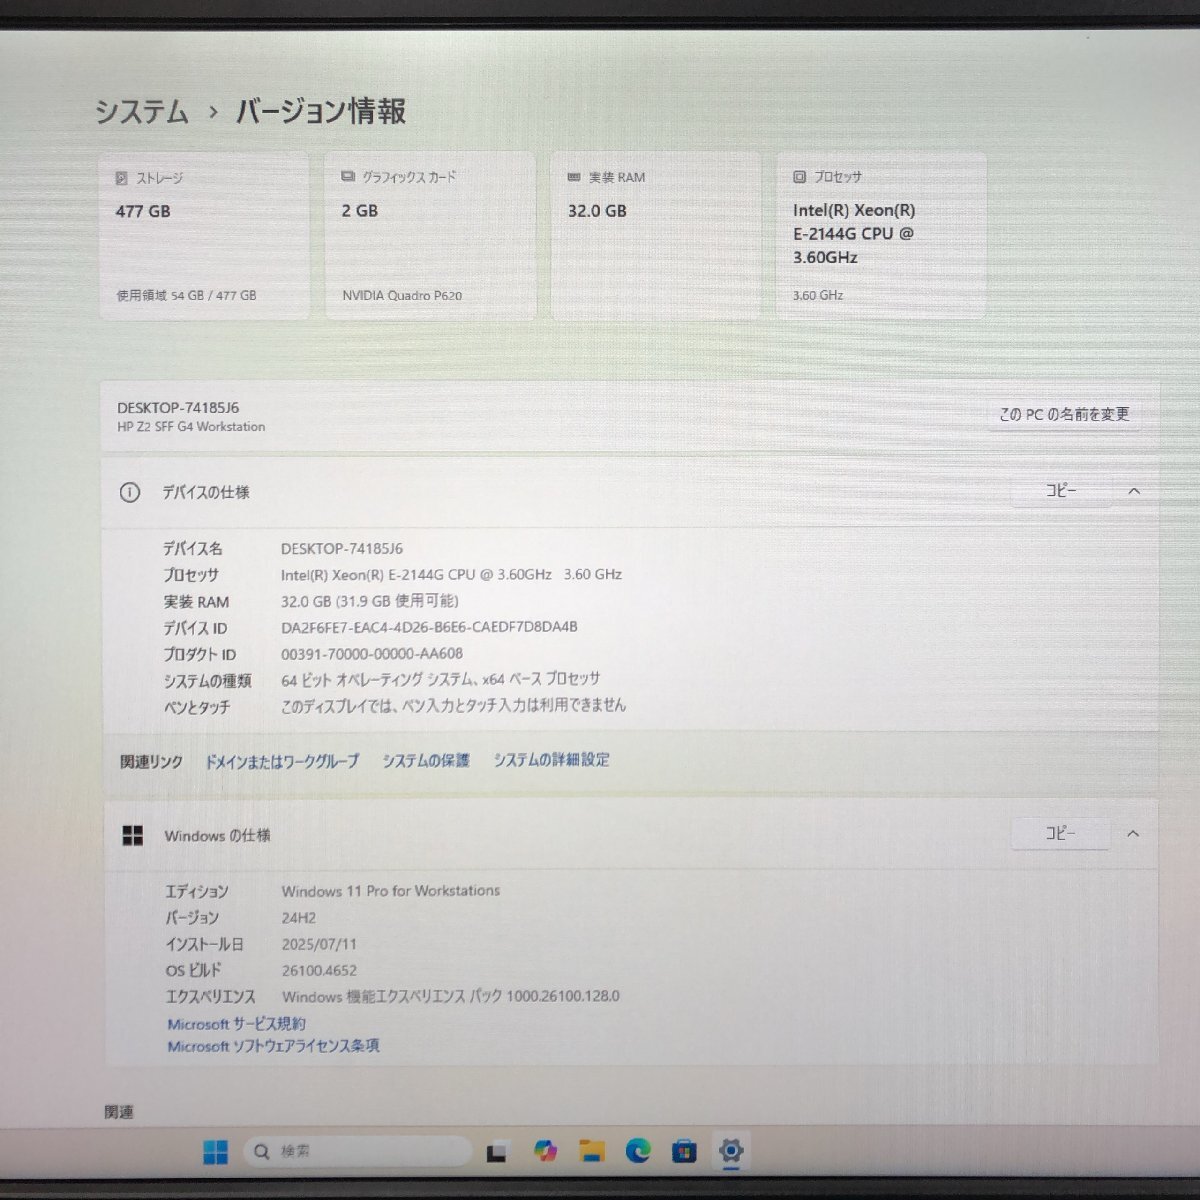
Task: Click the version value 24H2
Action: click(299, 918)
